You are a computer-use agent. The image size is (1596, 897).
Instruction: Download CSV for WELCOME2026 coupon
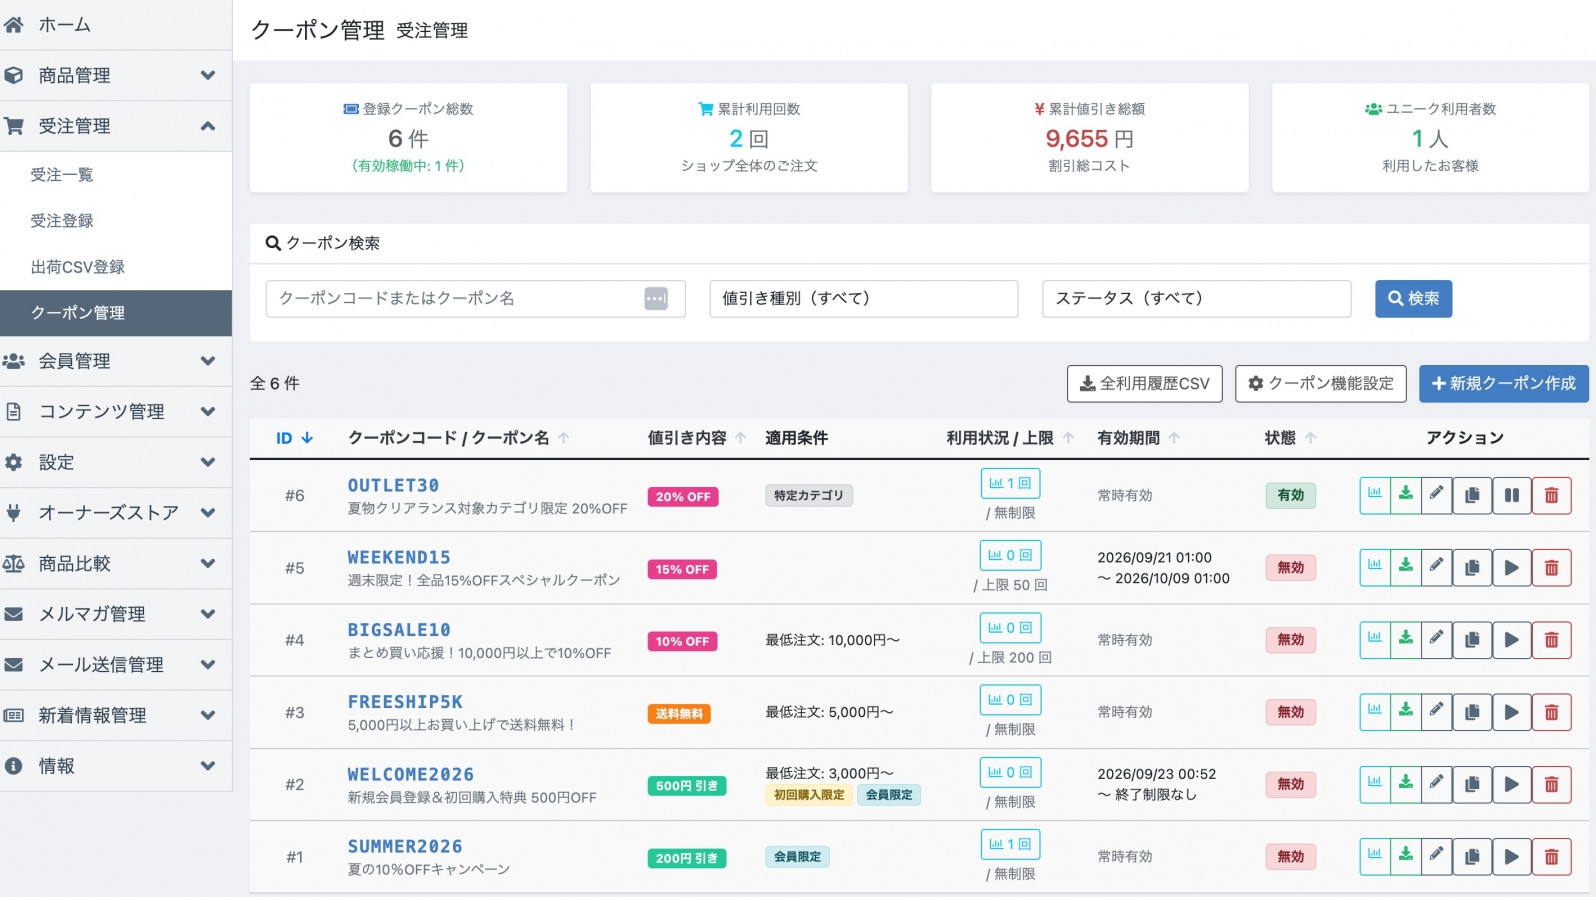(1406, 784)
